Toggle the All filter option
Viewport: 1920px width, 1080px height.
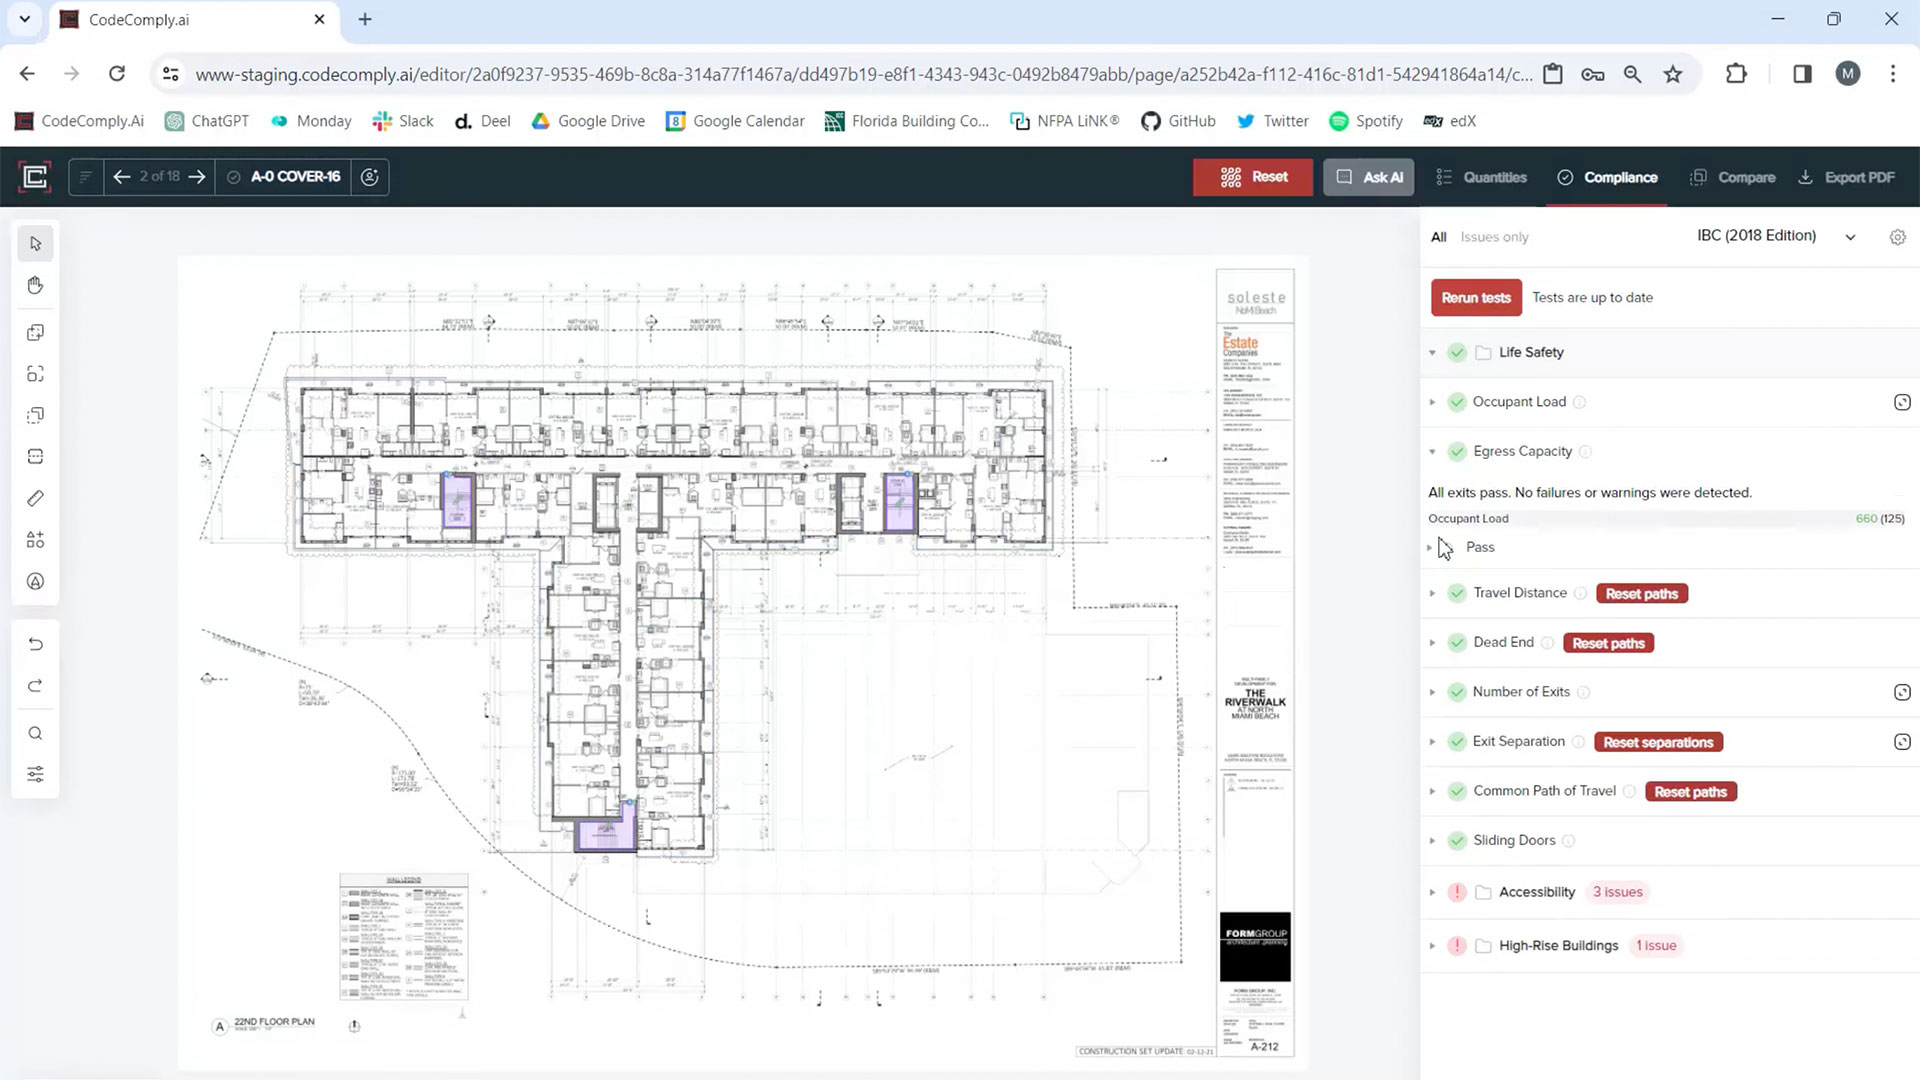click(1438, 237)
